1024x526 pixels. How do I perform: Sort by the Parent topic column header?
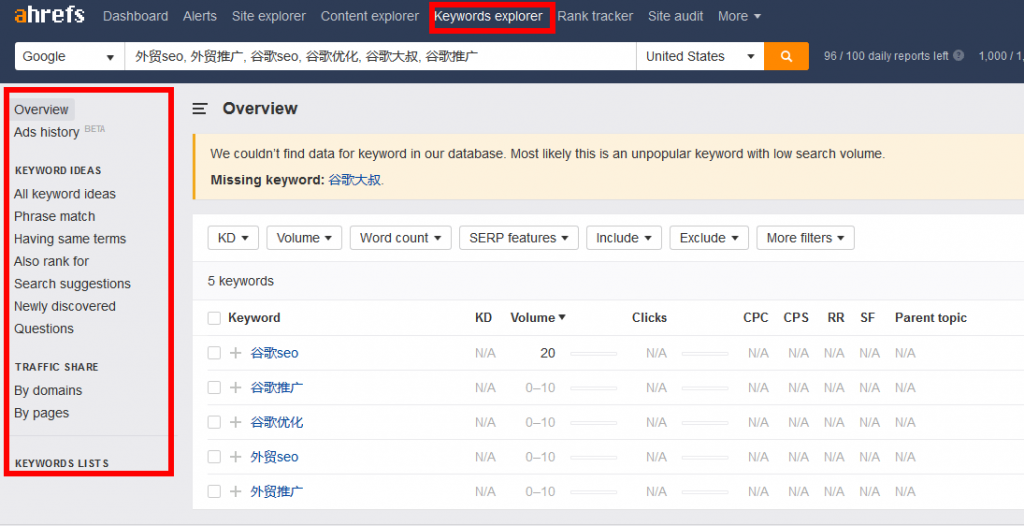[x=931, y=318]
